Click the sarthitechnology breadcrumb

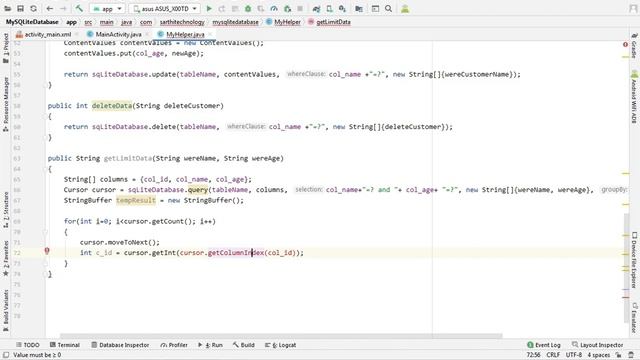[182, 22]
